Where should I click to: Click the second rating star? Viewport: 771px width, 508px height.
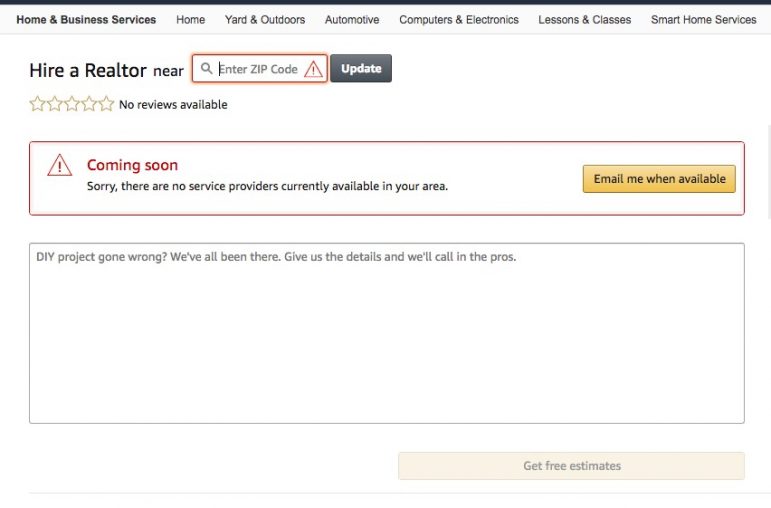pos(55,104)
